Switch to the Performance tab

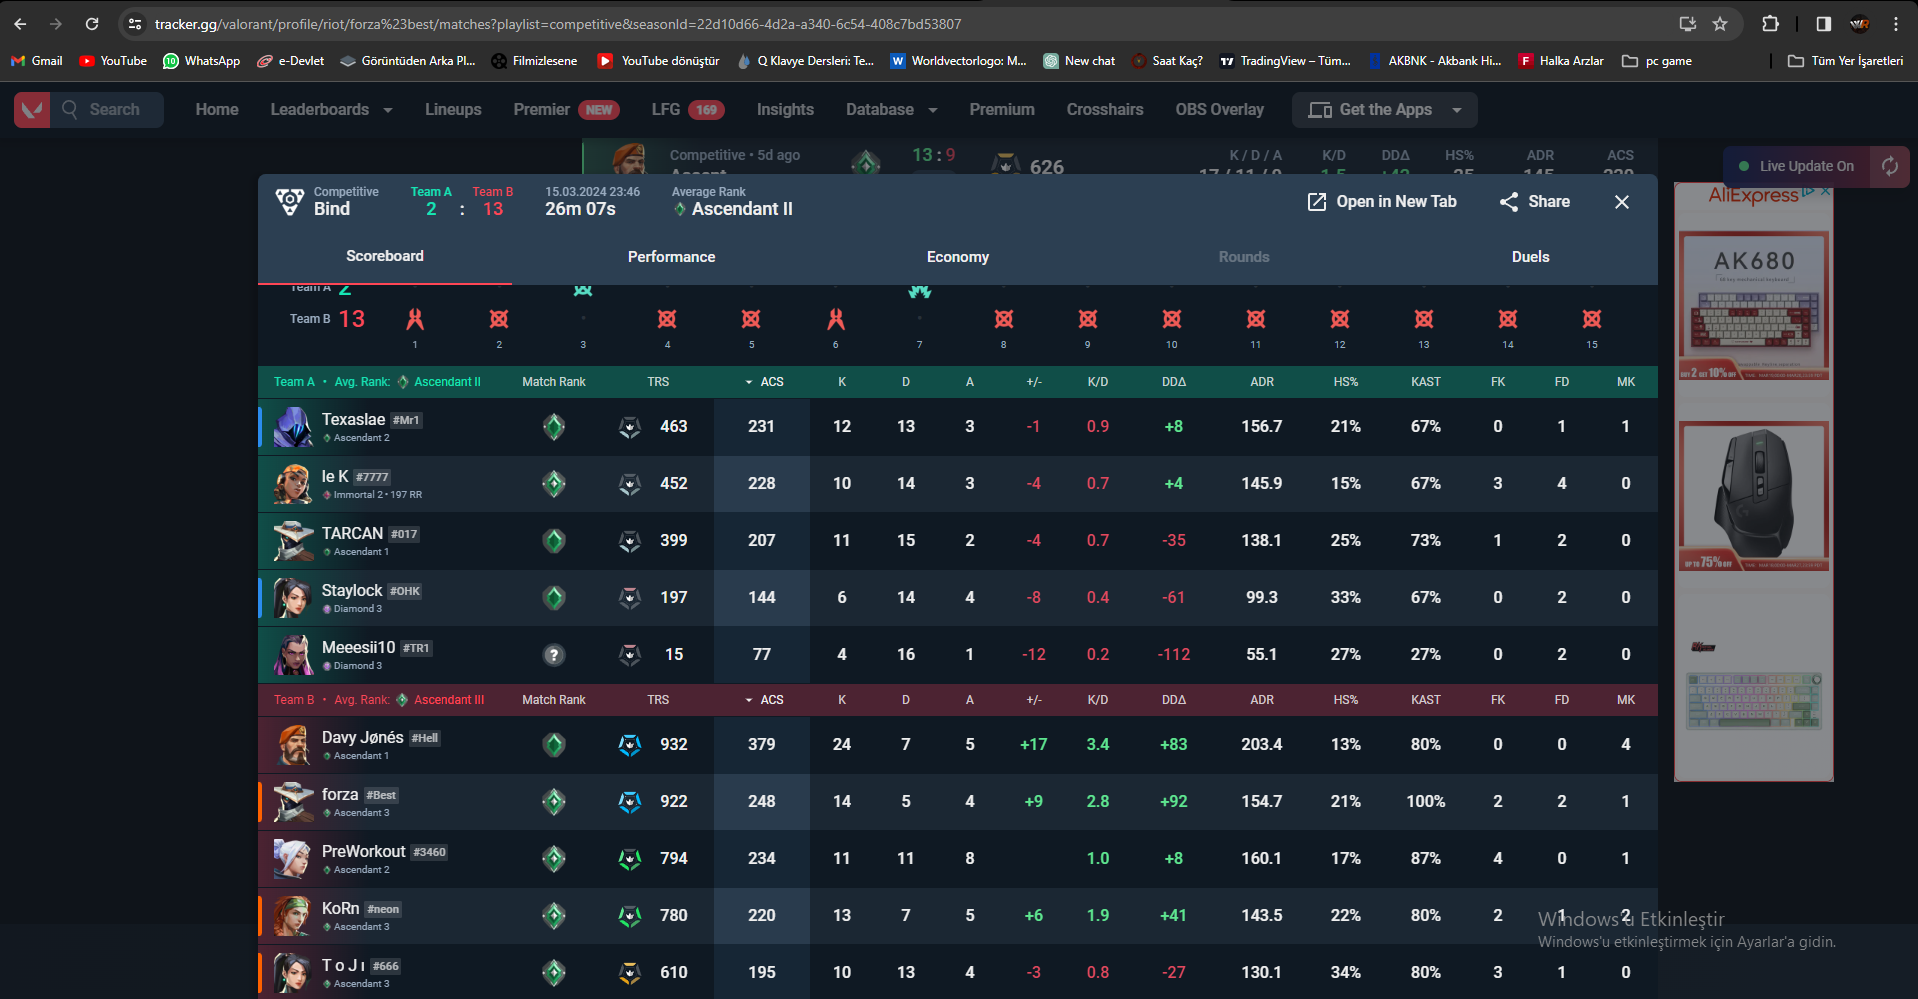click(x=672, y=257)
